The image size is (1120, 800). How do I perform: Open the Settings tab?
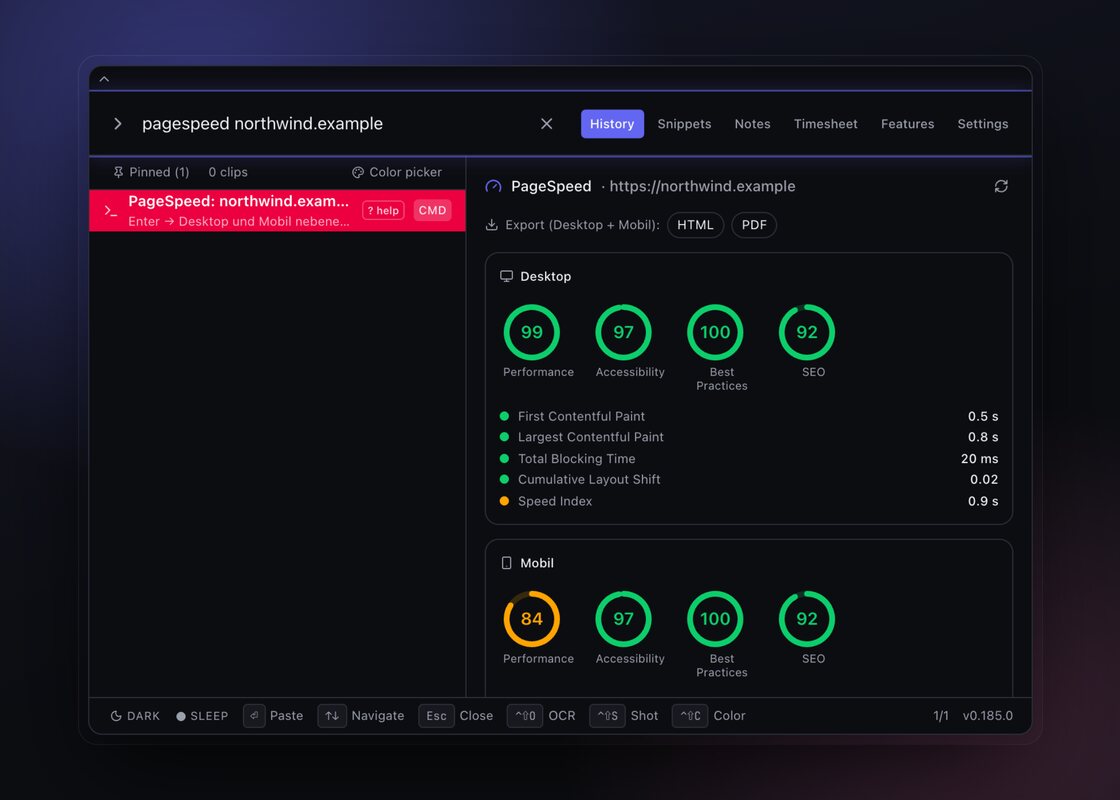point(983,124)
